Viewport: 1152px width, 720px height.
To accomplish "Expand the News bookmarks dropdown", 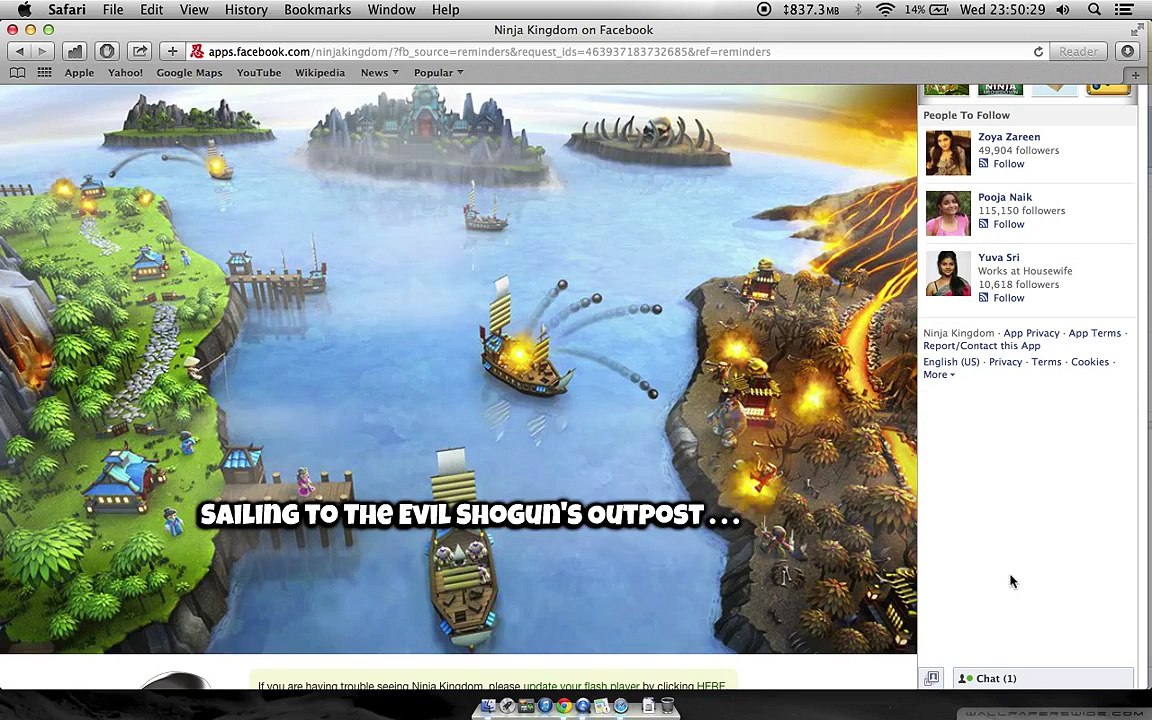I will (379, 73).
